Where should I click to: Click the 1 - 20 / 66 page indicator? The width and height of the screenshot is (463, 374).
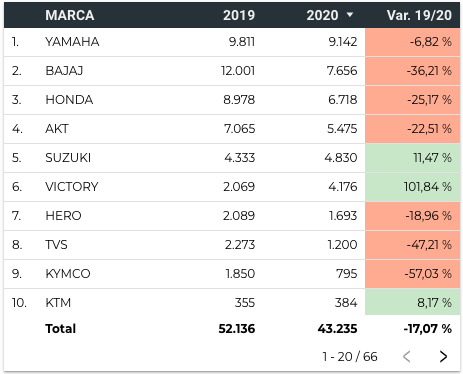click(350, 357)
